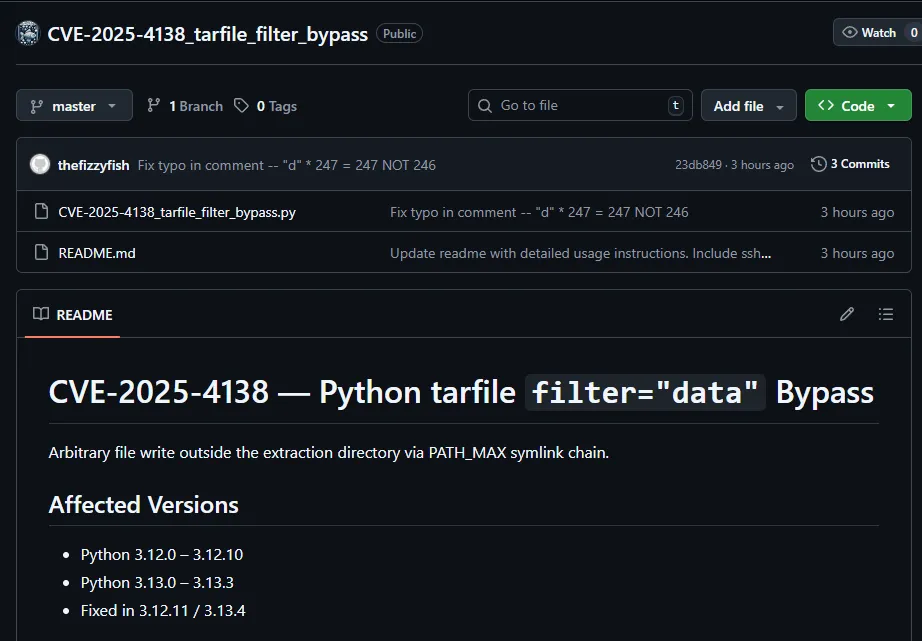Click the file icon beside README.md
Viewport: 922px width, 641px height.
click(41, 253)
